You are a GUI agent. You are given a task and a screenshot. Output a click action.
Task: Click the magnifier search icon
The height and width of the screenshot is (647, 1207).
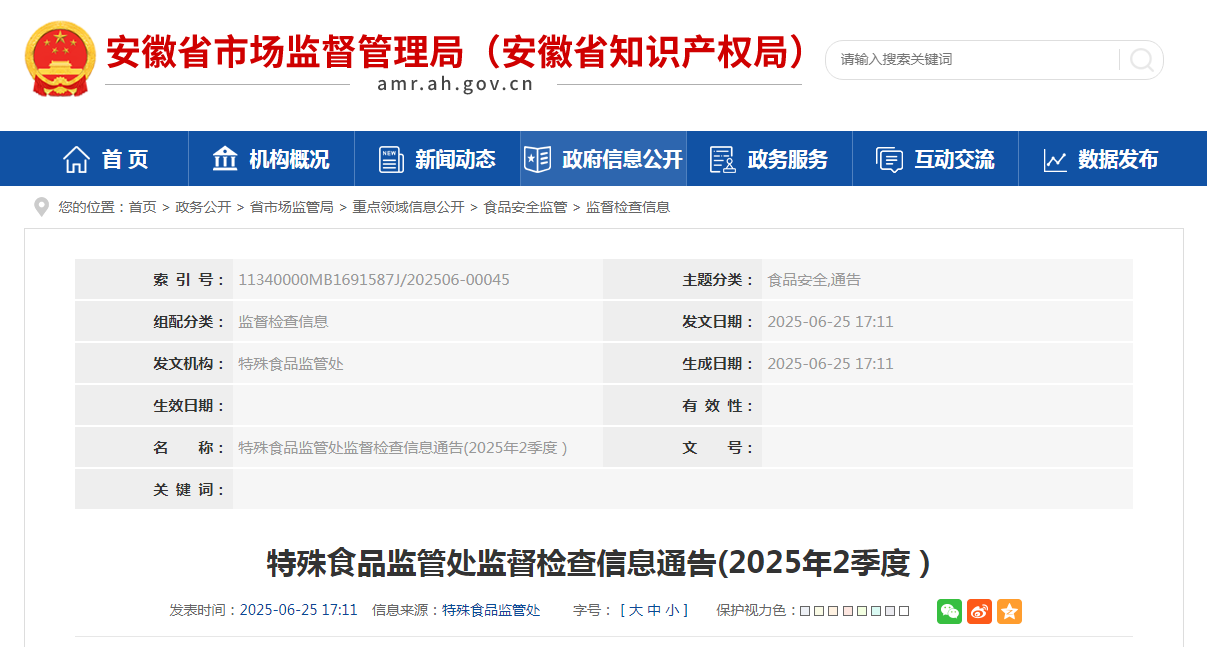[x=1141, y=60]
